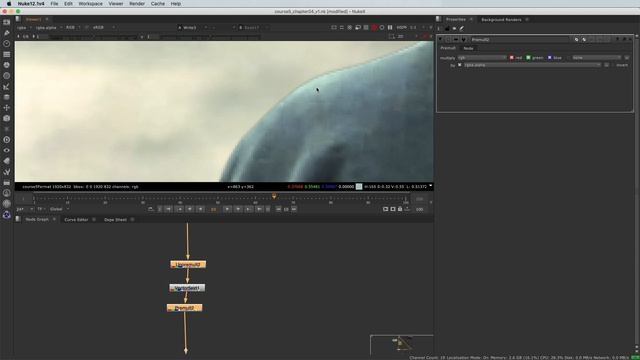Click the Premult2 node name field
Image resolution: width=640 pixels, height=360 pixels.
(x=520, y=40)
